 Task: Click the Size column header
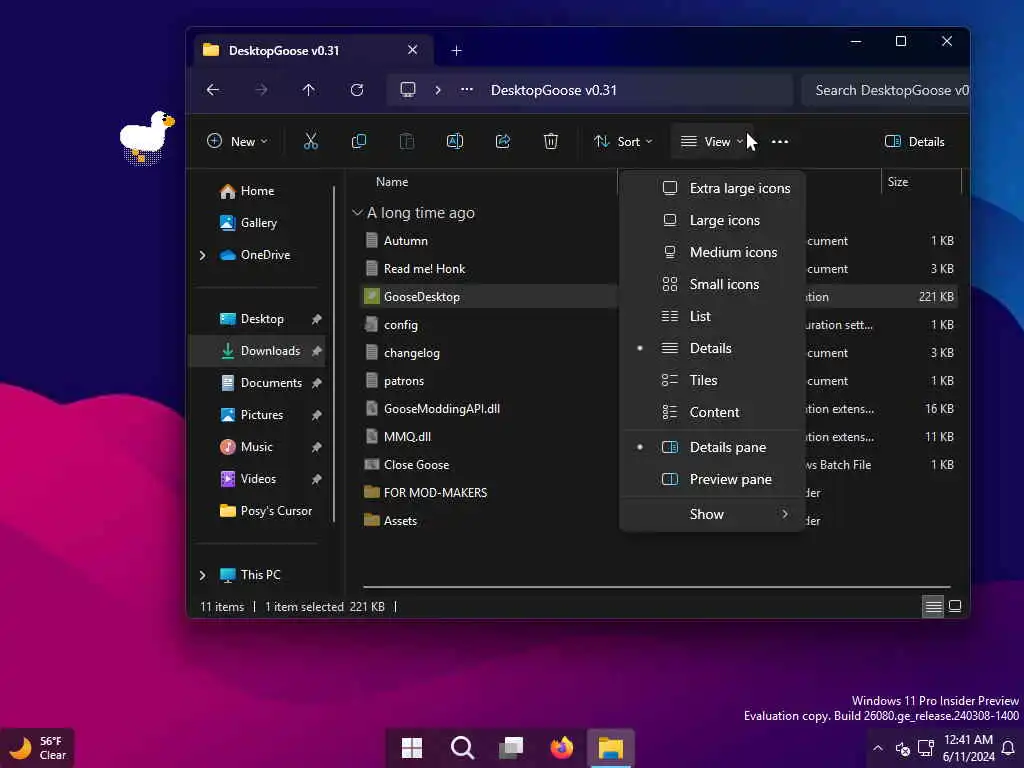pos(898,182)
